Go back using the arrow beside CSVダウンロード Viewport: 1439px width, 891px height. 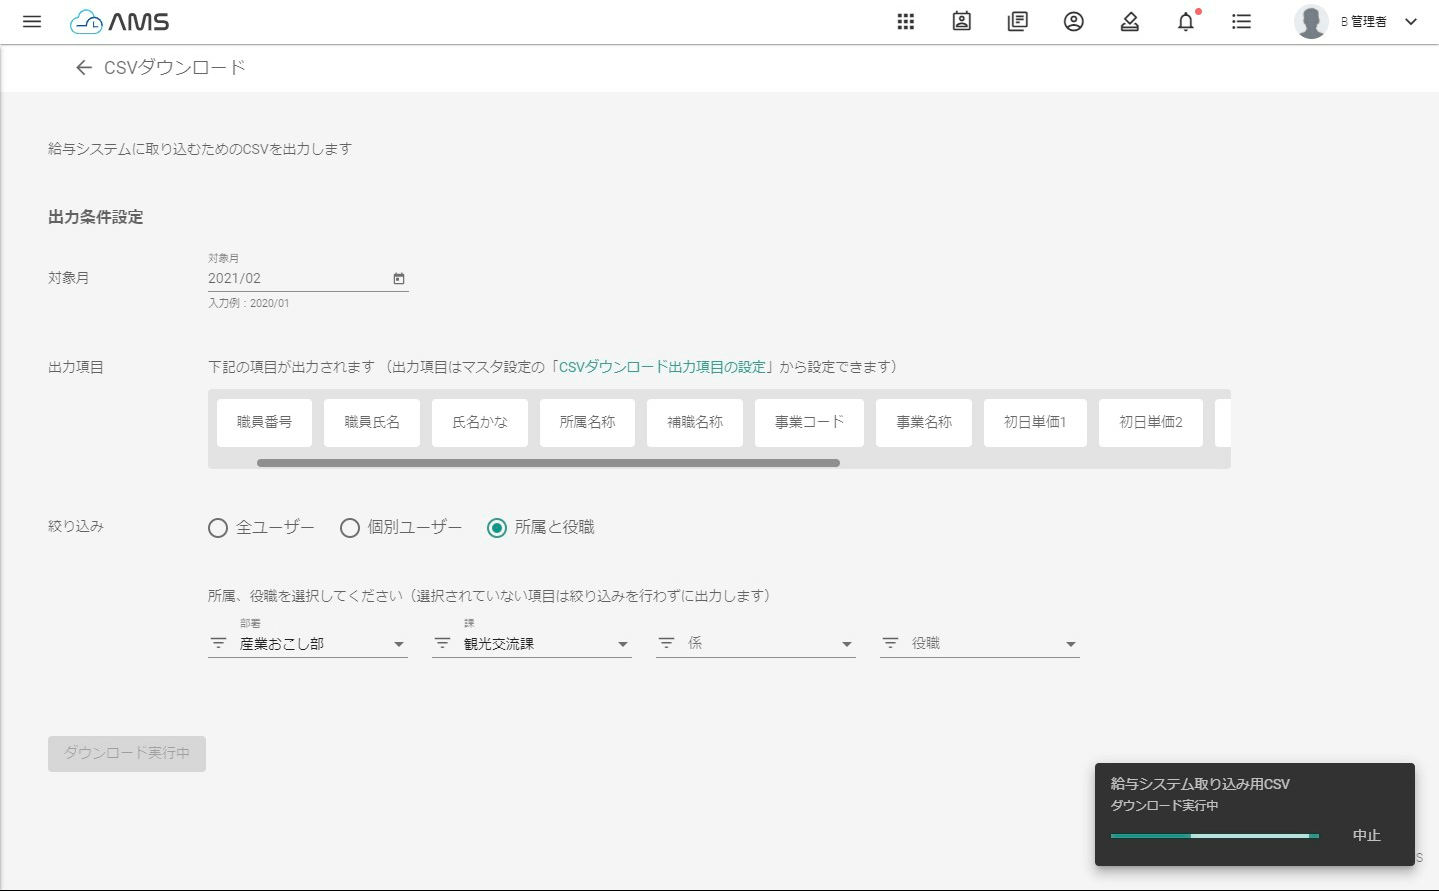(x=84, y=68)
